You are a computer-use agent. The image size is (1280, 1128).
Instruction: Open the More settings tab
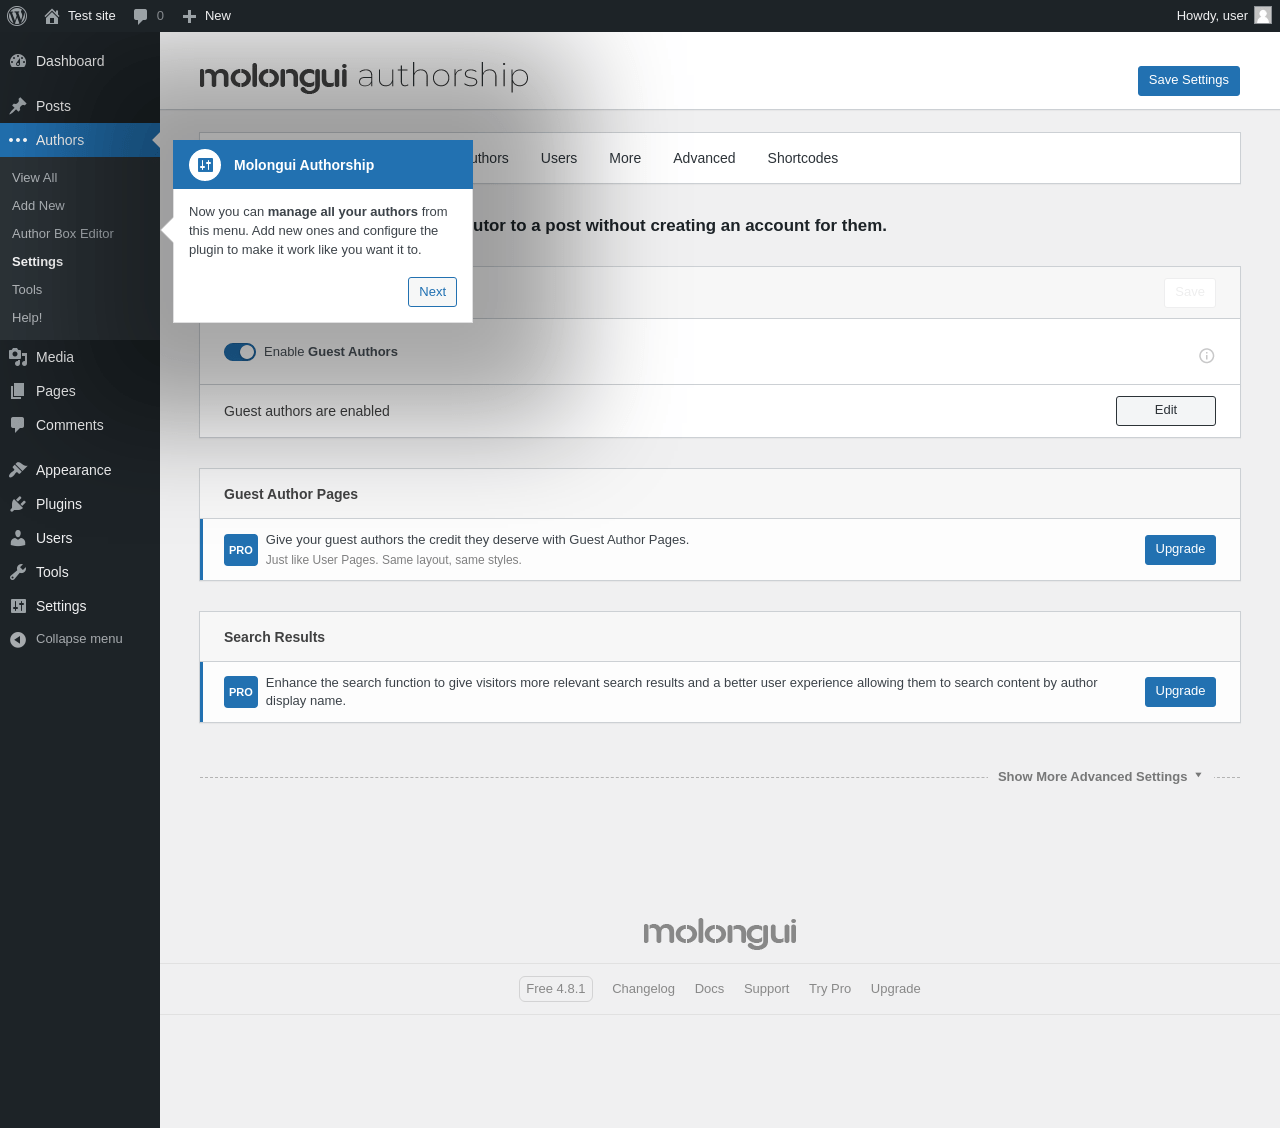click(x=625, y=158)
